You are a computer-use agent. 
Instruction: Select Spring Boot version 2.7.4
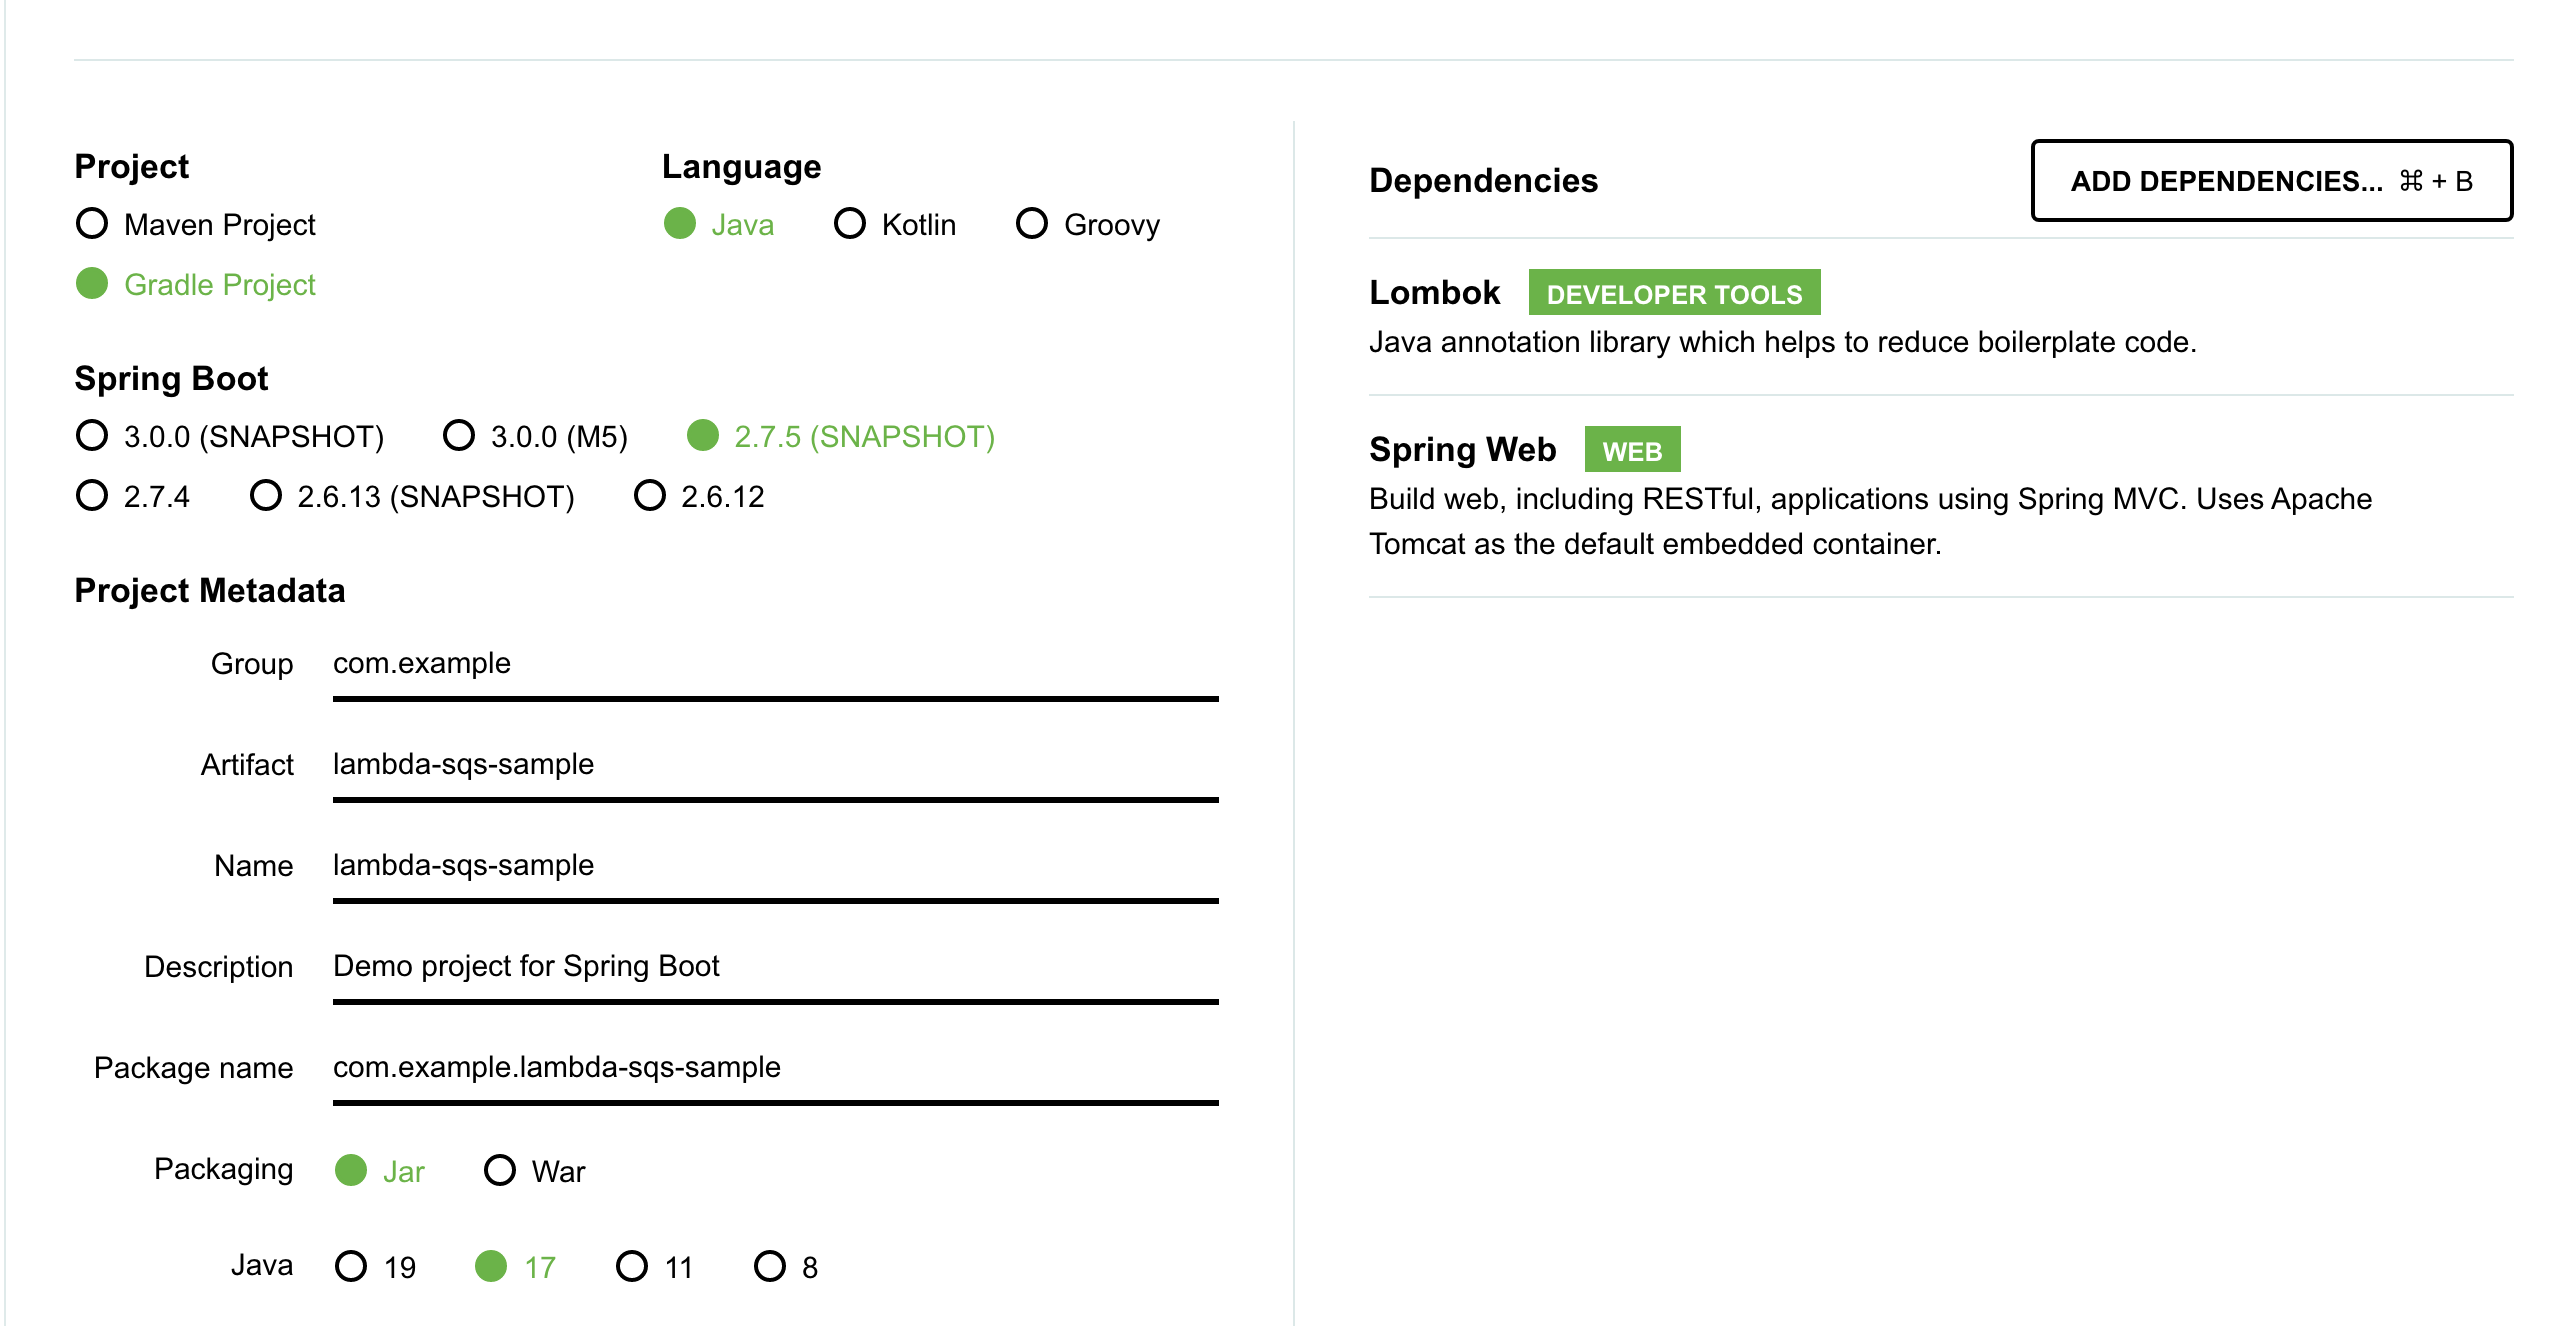coord(92,496)
